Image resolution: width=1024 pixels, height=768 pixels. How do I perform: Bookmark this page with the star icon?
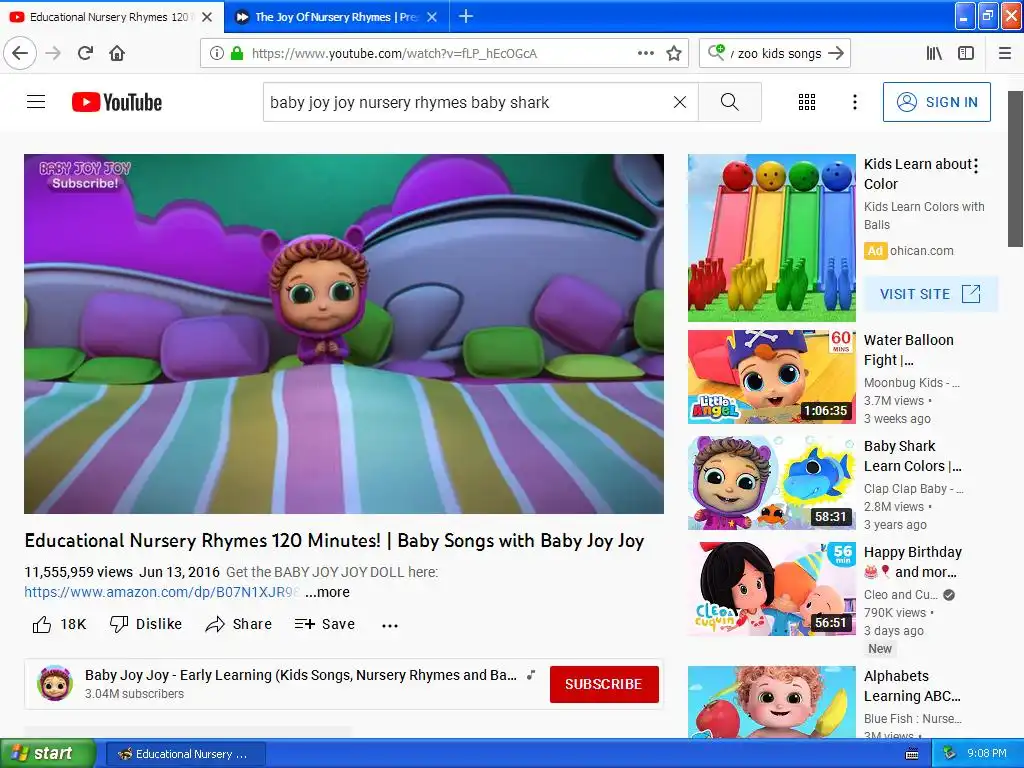674,53
